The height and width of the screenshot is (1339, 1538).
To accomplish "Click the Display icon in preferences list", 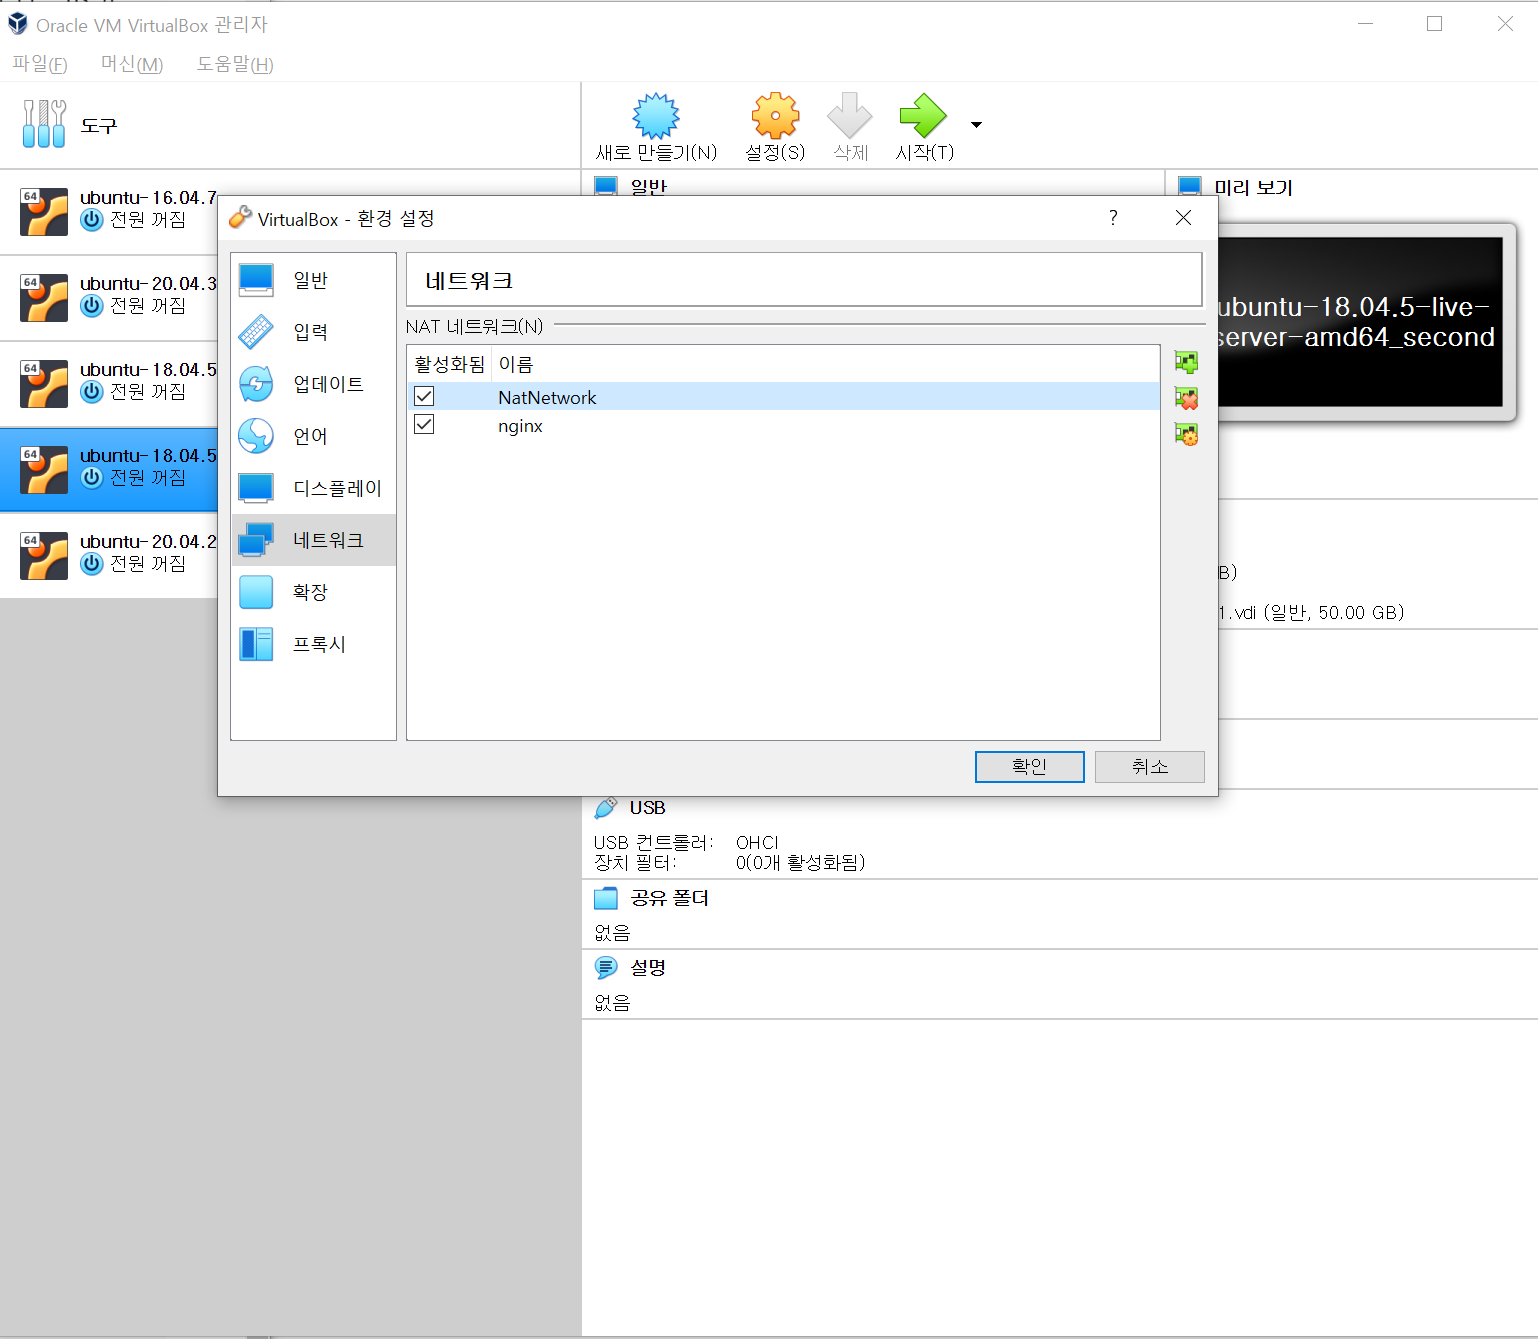I will [256, 488].
